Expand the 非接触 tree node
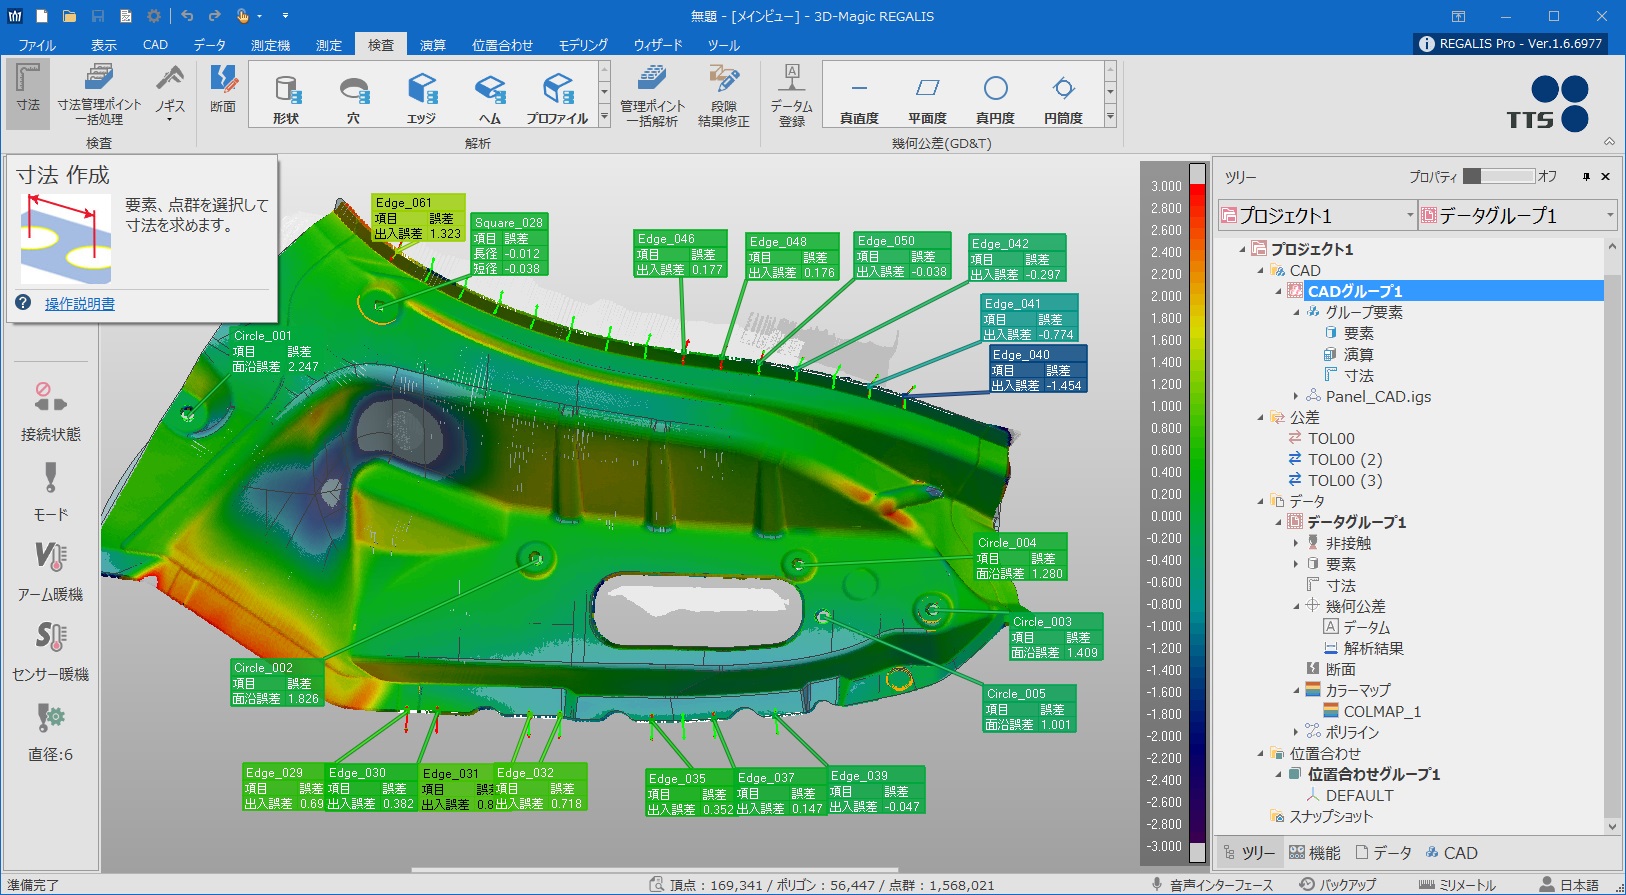Image resolution: width=1626 pixels, height=895 pixels. pos(1296,543)
